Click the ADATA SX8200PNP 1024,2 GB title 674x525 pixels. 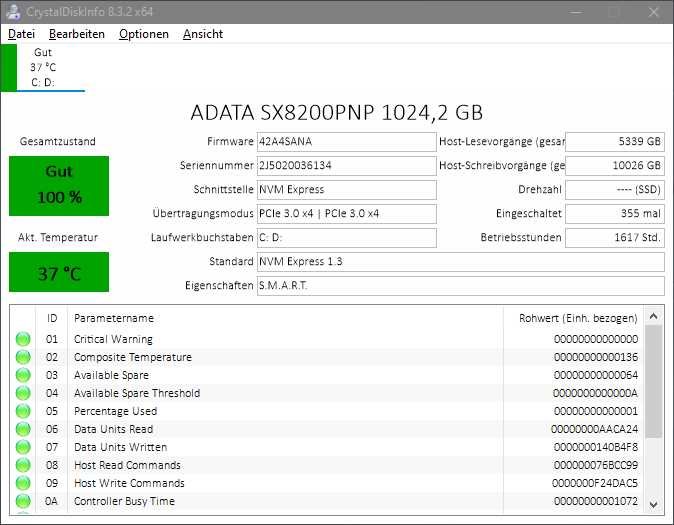(x=337, y=113)
